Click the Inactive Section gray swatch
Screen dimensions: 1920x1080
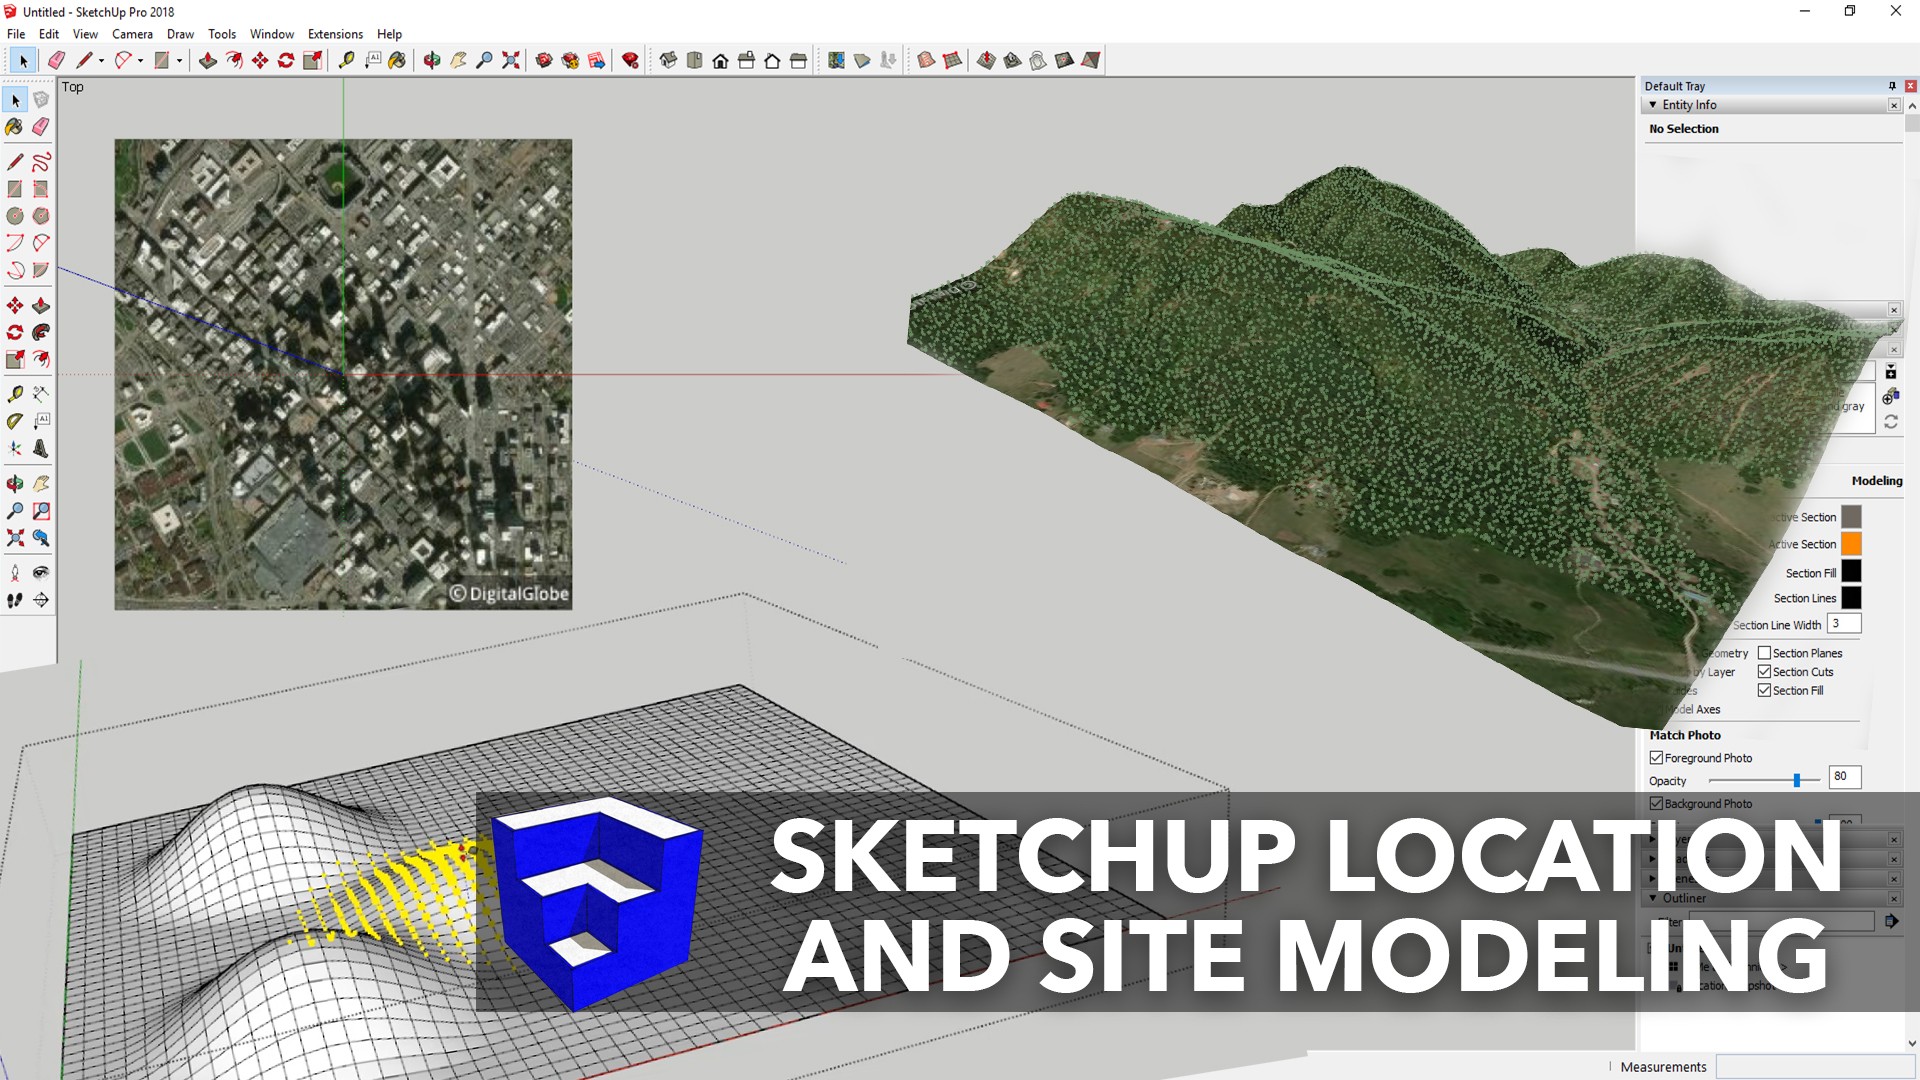tap(1851, 517)
